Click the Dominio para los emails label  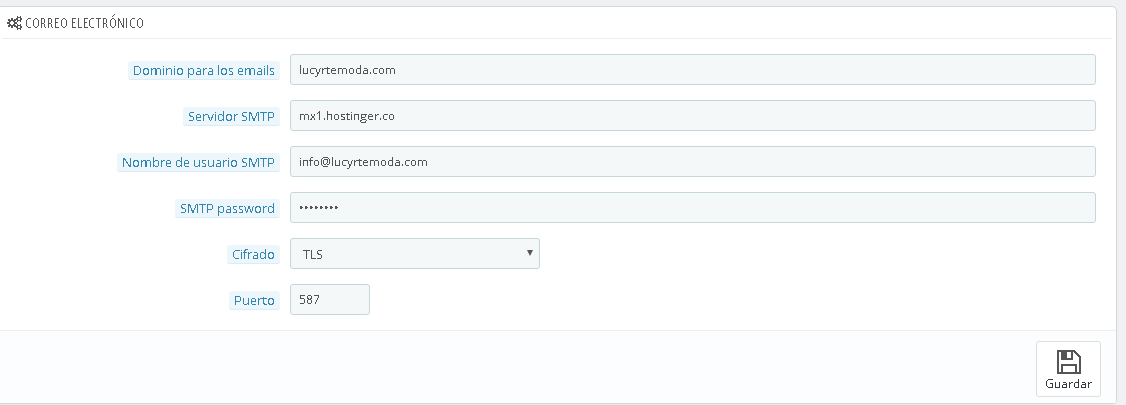click(203, 71)
